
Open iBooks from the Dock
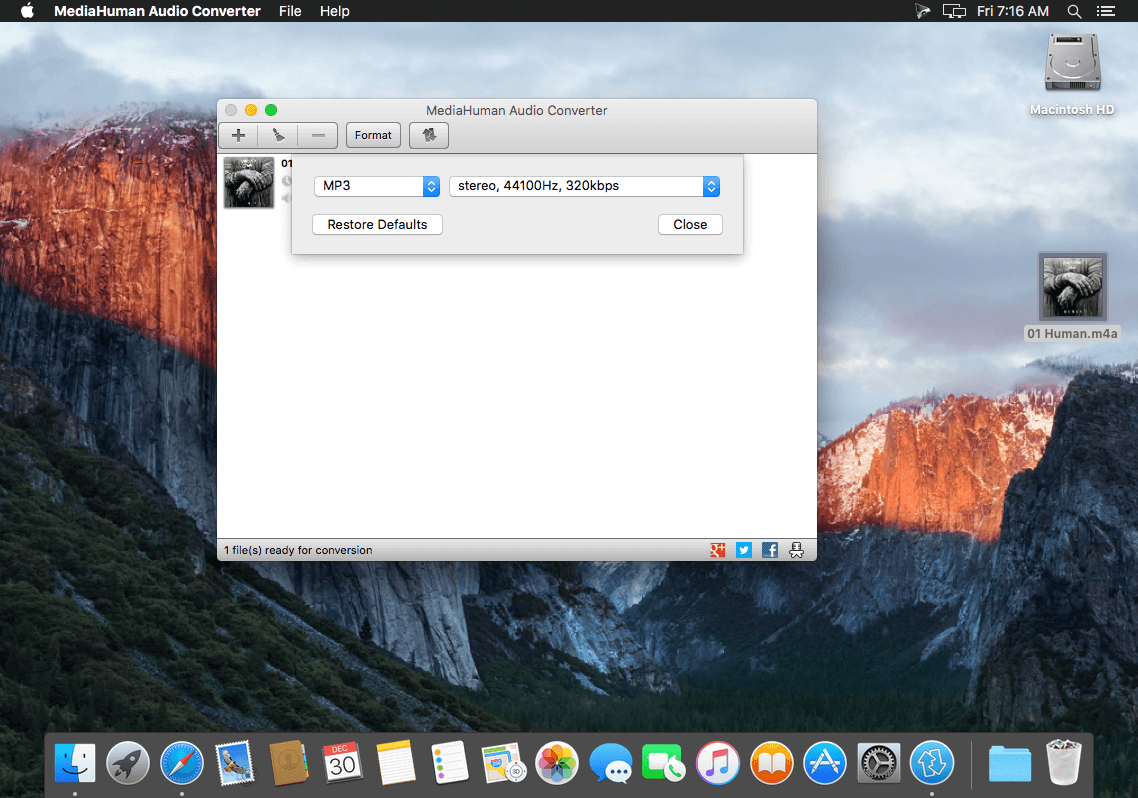(x=771, y=763)
